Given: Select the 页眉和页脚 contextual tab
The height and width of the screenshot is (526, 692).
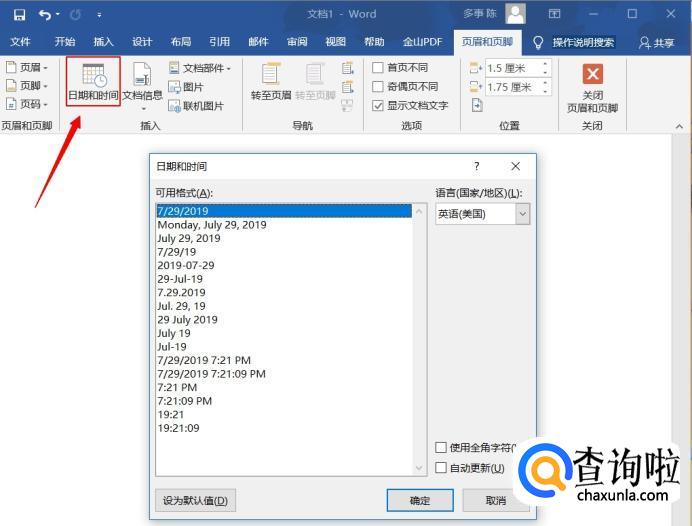Looking at the screenshot, I should (487, 42).
